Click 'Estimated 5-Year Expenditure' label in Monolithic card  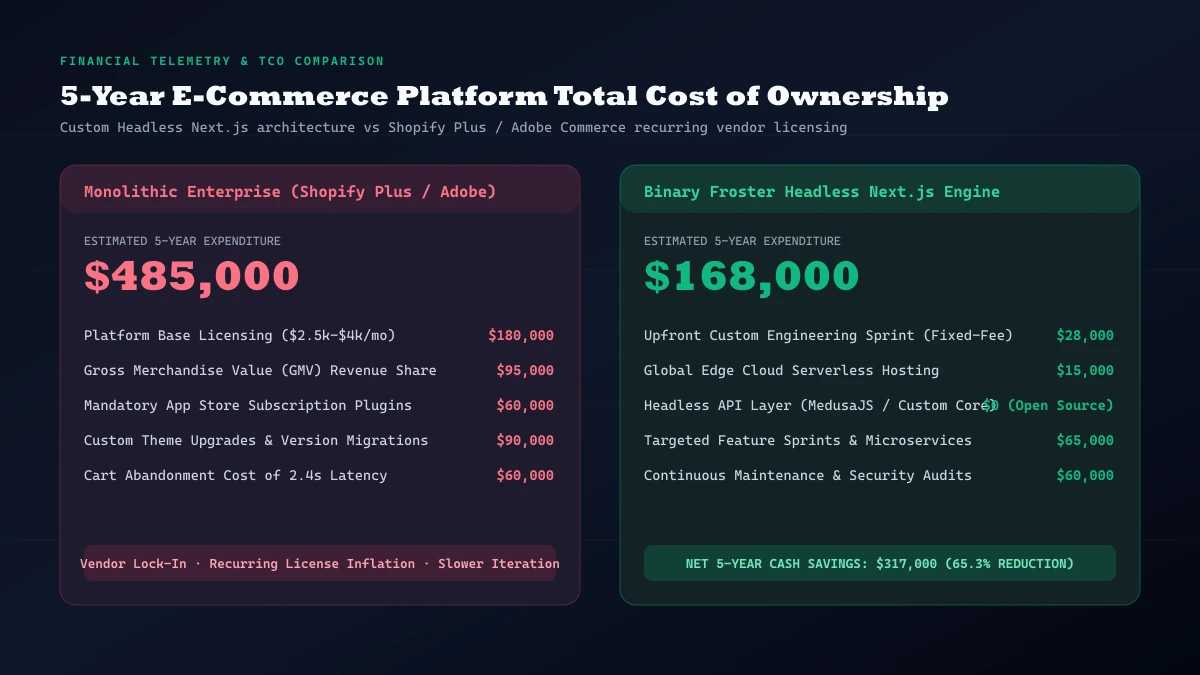tap(182, 241)
